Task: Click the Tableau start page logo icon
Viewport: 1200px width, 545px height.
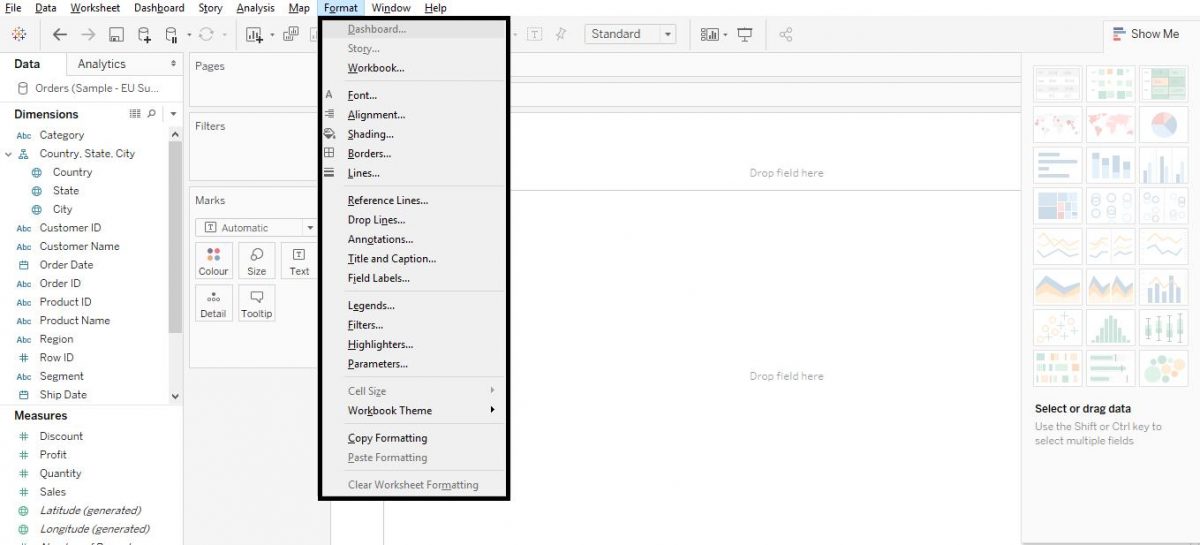Action: (19, 34)
